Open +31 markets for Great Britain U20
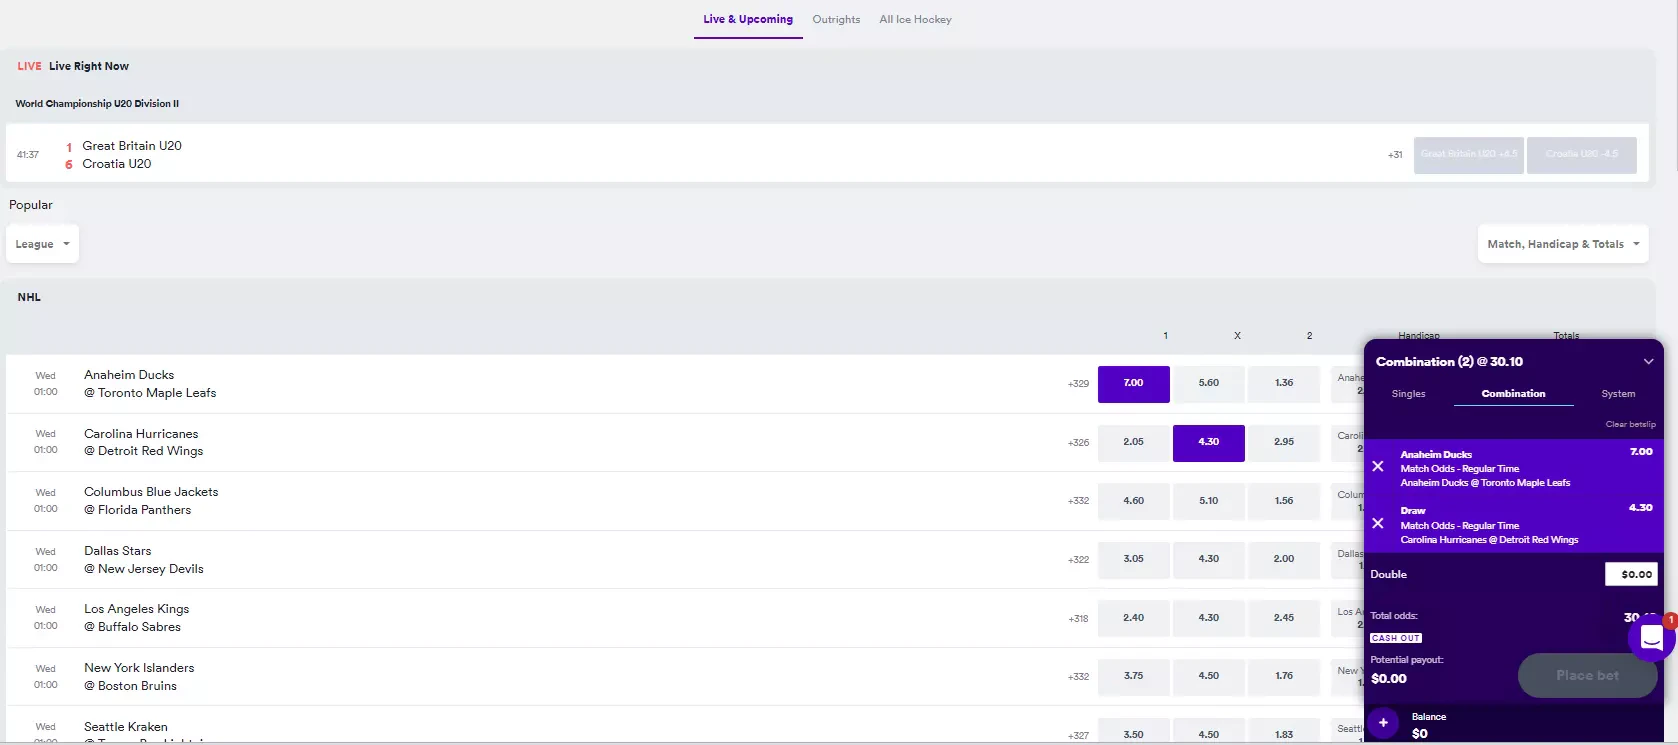 coord(1395,155)
